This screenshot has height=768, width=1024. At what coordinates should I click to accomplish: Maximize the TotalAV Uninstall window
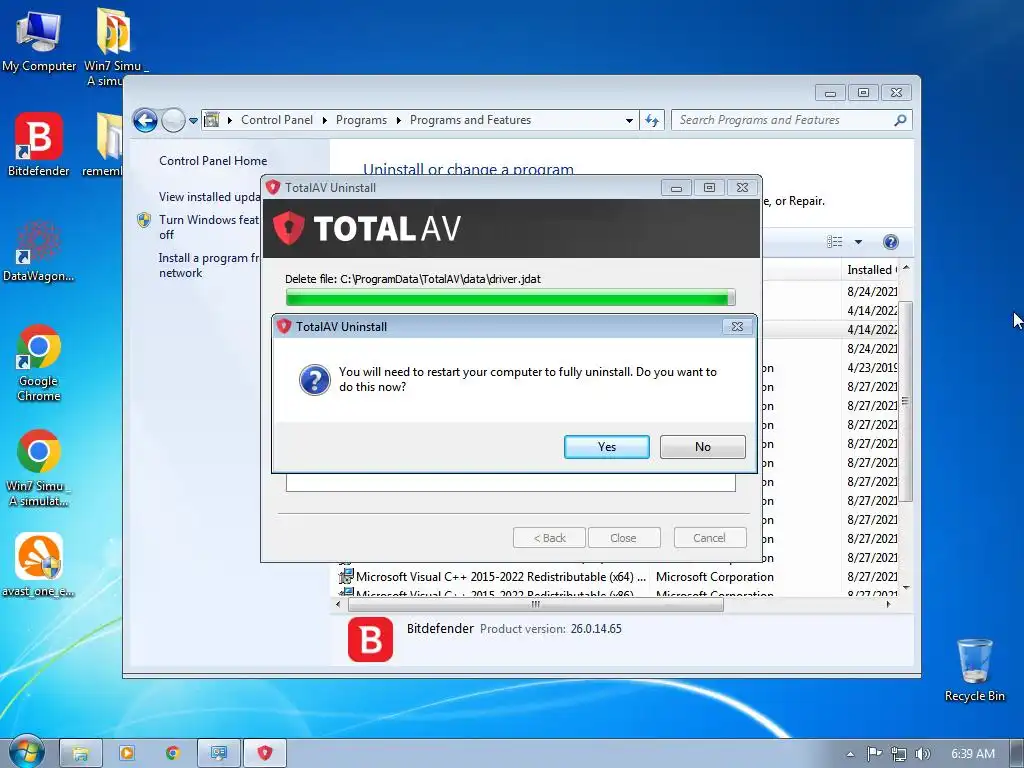pos(709,188)
